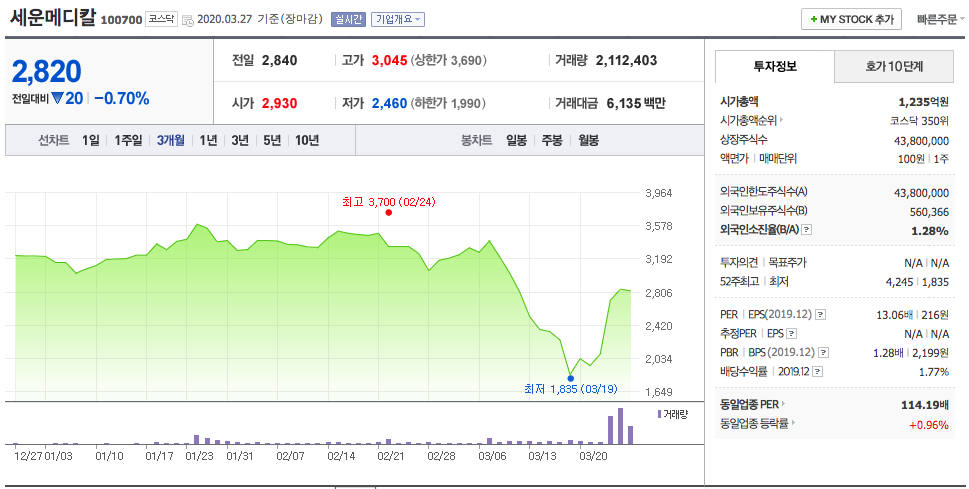Click the 시가총액 value 1,235억원

923,102
